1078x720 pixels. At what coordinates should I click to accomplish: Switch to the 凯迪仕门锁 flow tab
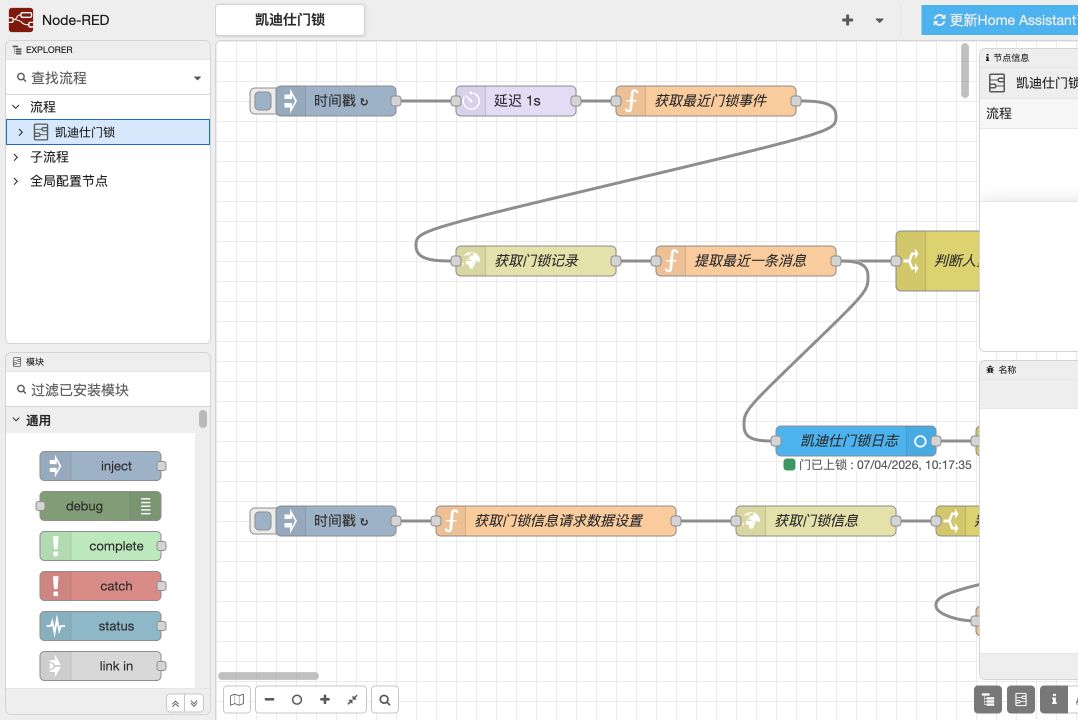[x=289, y=20]
